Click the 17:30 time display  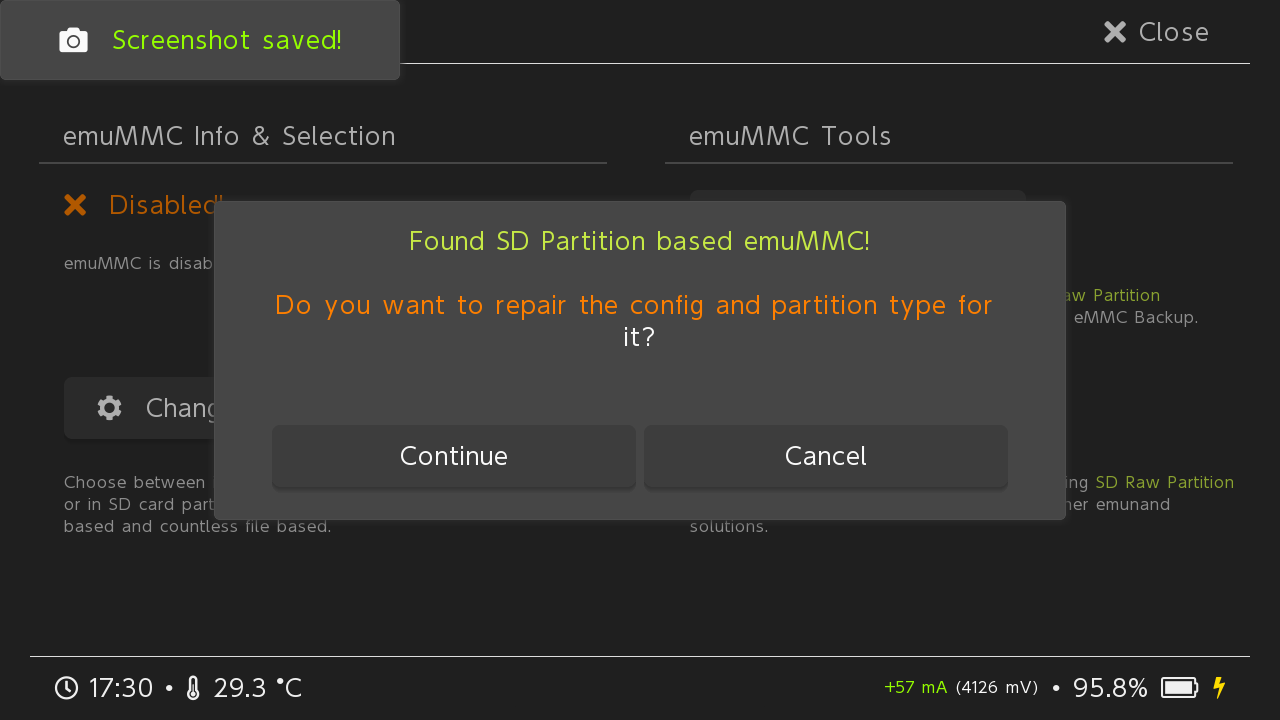click(121, 688)
